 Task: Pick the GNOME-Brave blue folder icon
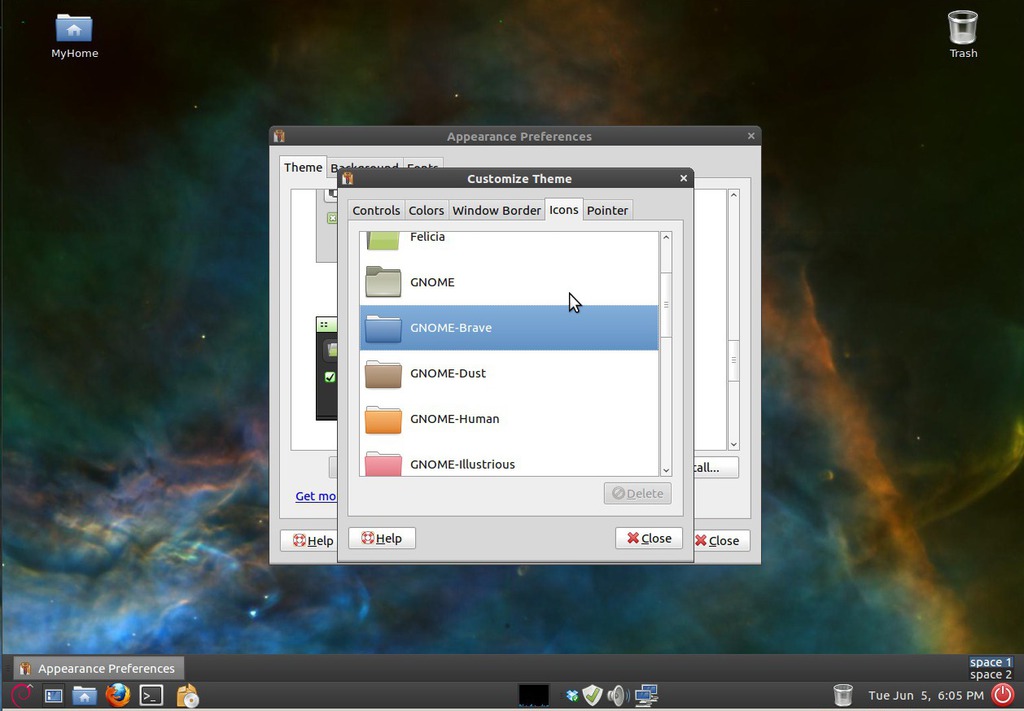pyautogui.click(x=383, y=328)
